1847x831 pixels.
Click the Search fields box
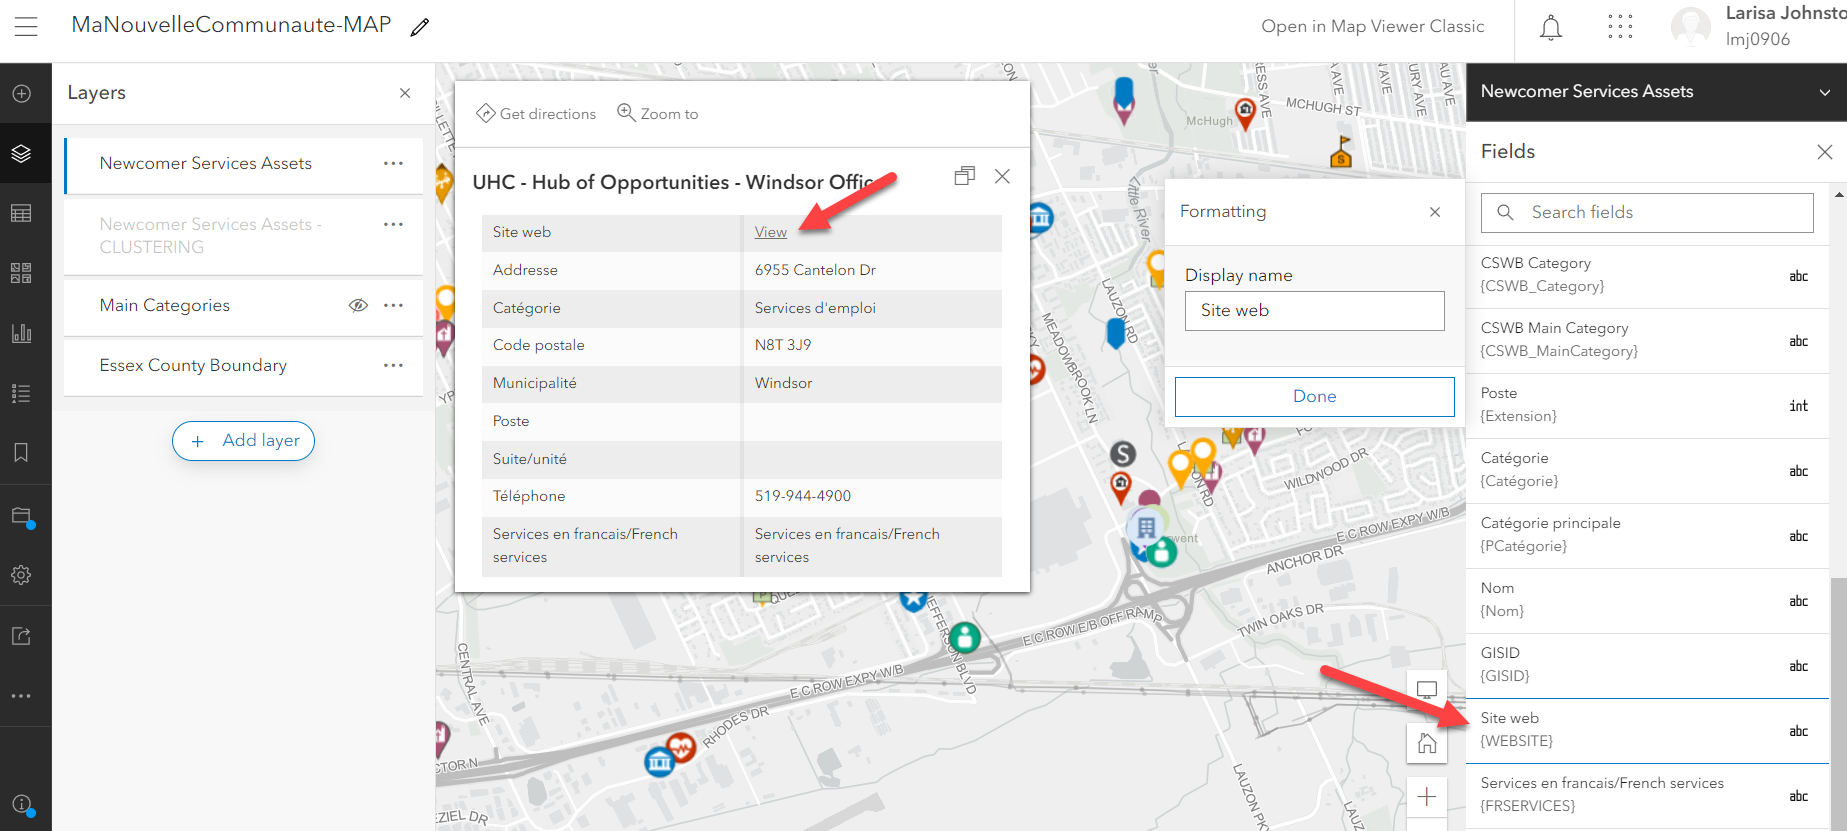(1646, 212)
